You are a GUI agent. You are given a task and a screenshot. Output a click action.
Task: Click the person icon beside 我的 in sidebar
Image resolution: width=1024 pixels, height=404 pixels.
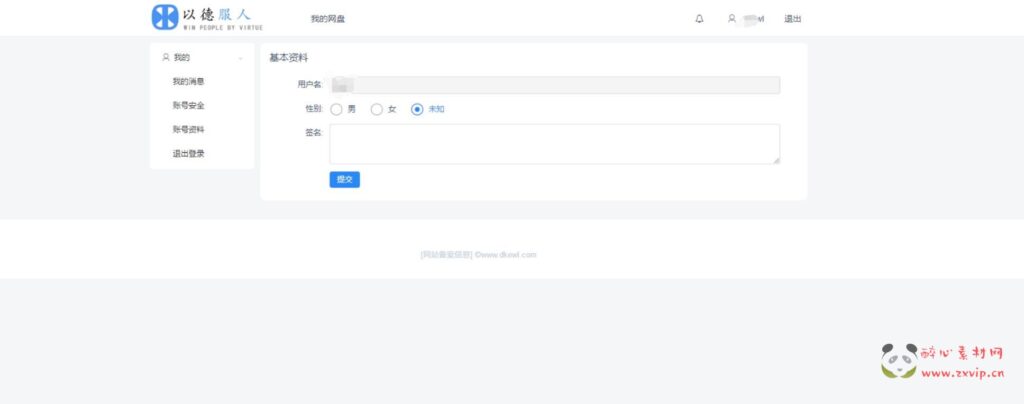tap(166, 58)
